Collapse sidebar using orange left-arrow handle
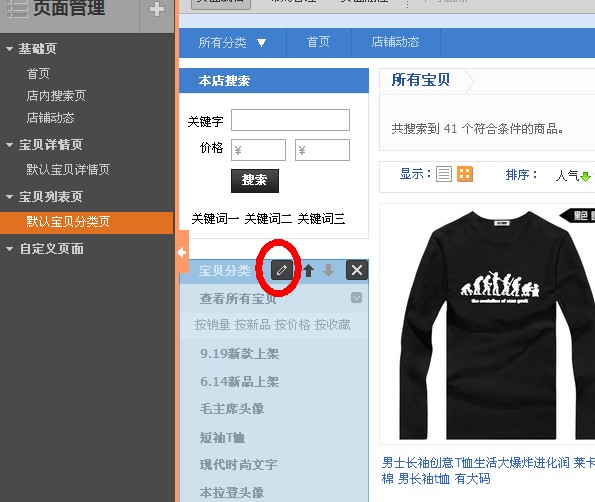Image resolution: width=595 pixels, height=502 pixels. coord(182,252)
